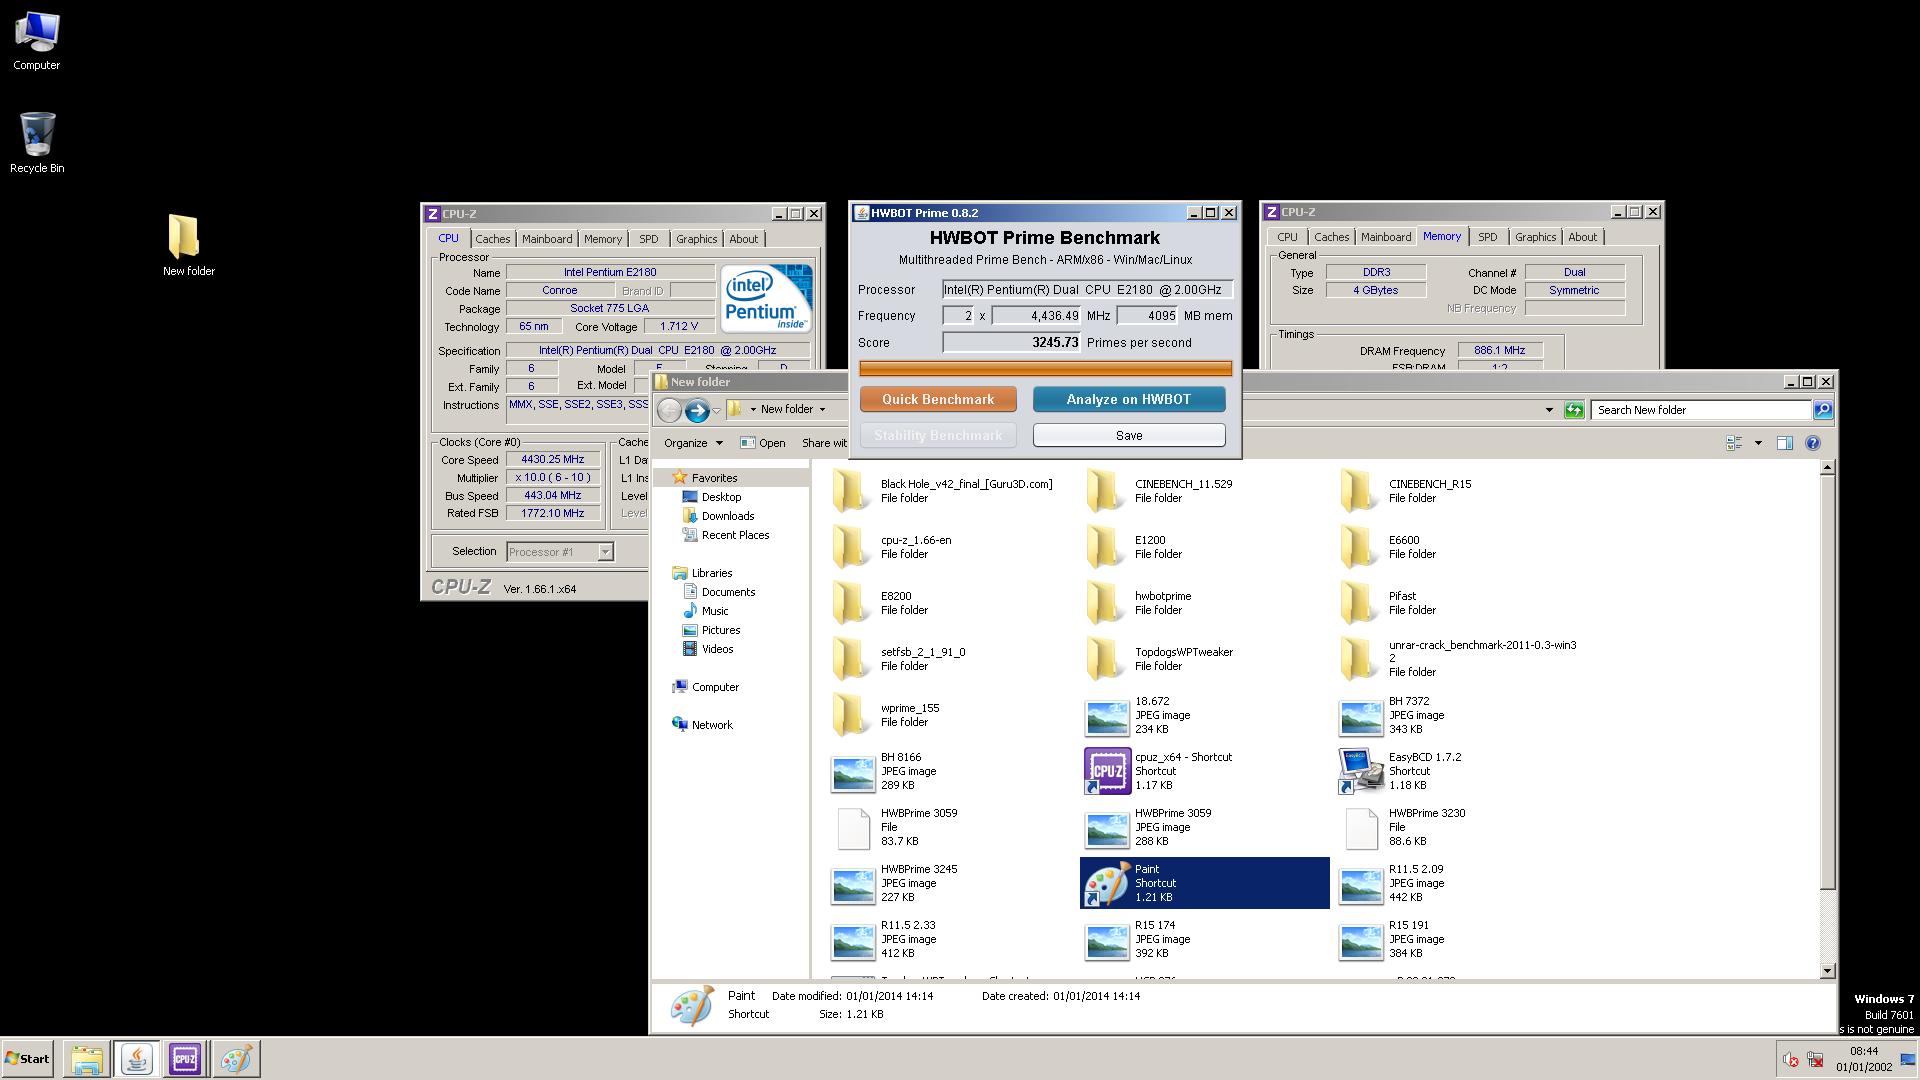Image resolution: width=1920 pixels, height=1080 pixels.
Task: Open Desktop in the navigation pane
Action: click(721, 497)
